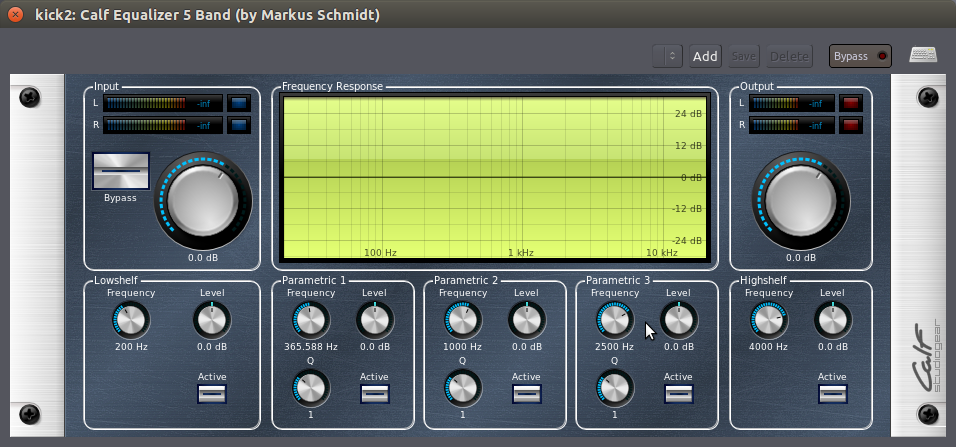Click the Input 0.0 dB gain value
Screen dimensions: 956x447
point(203,258)
